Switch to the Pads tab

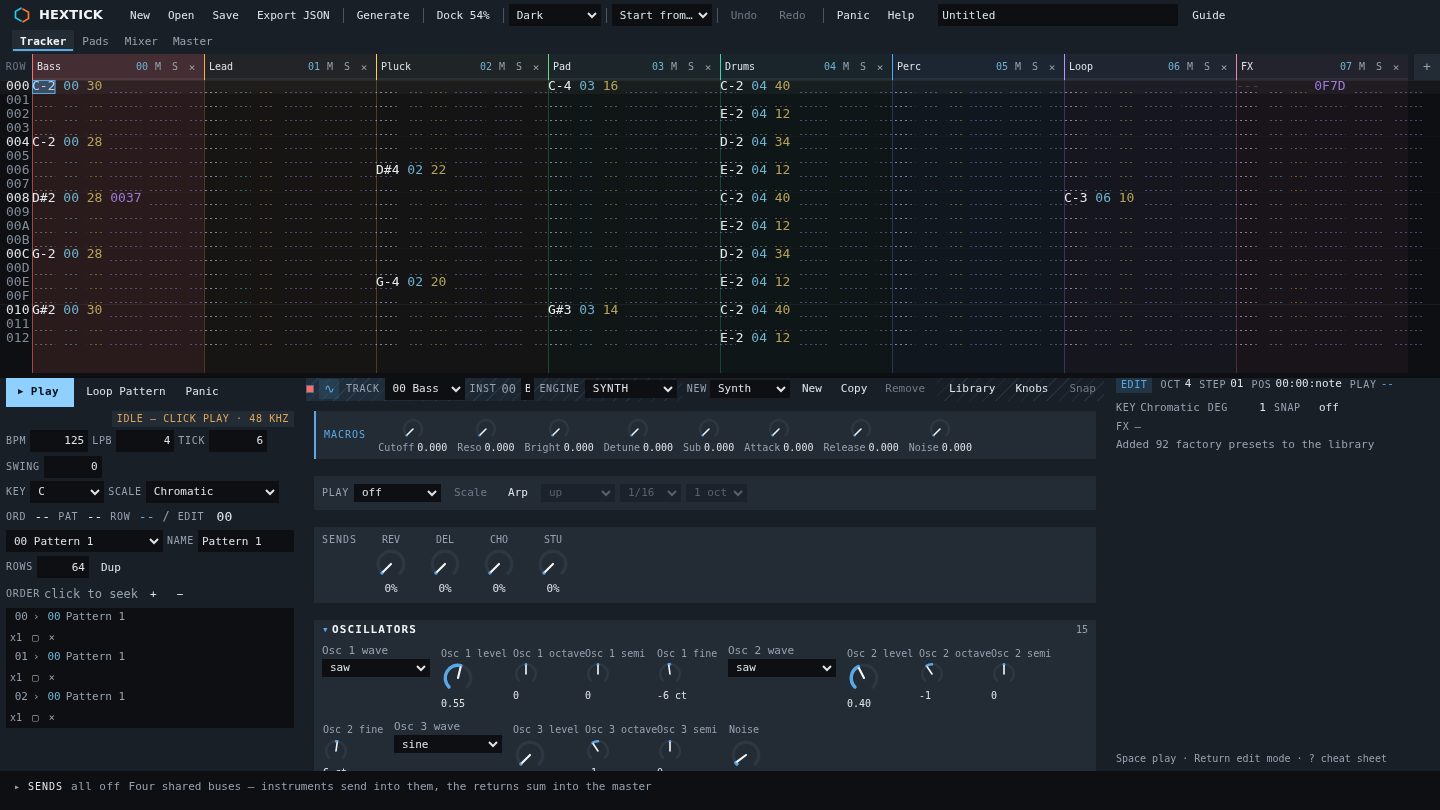click(95, 41)
